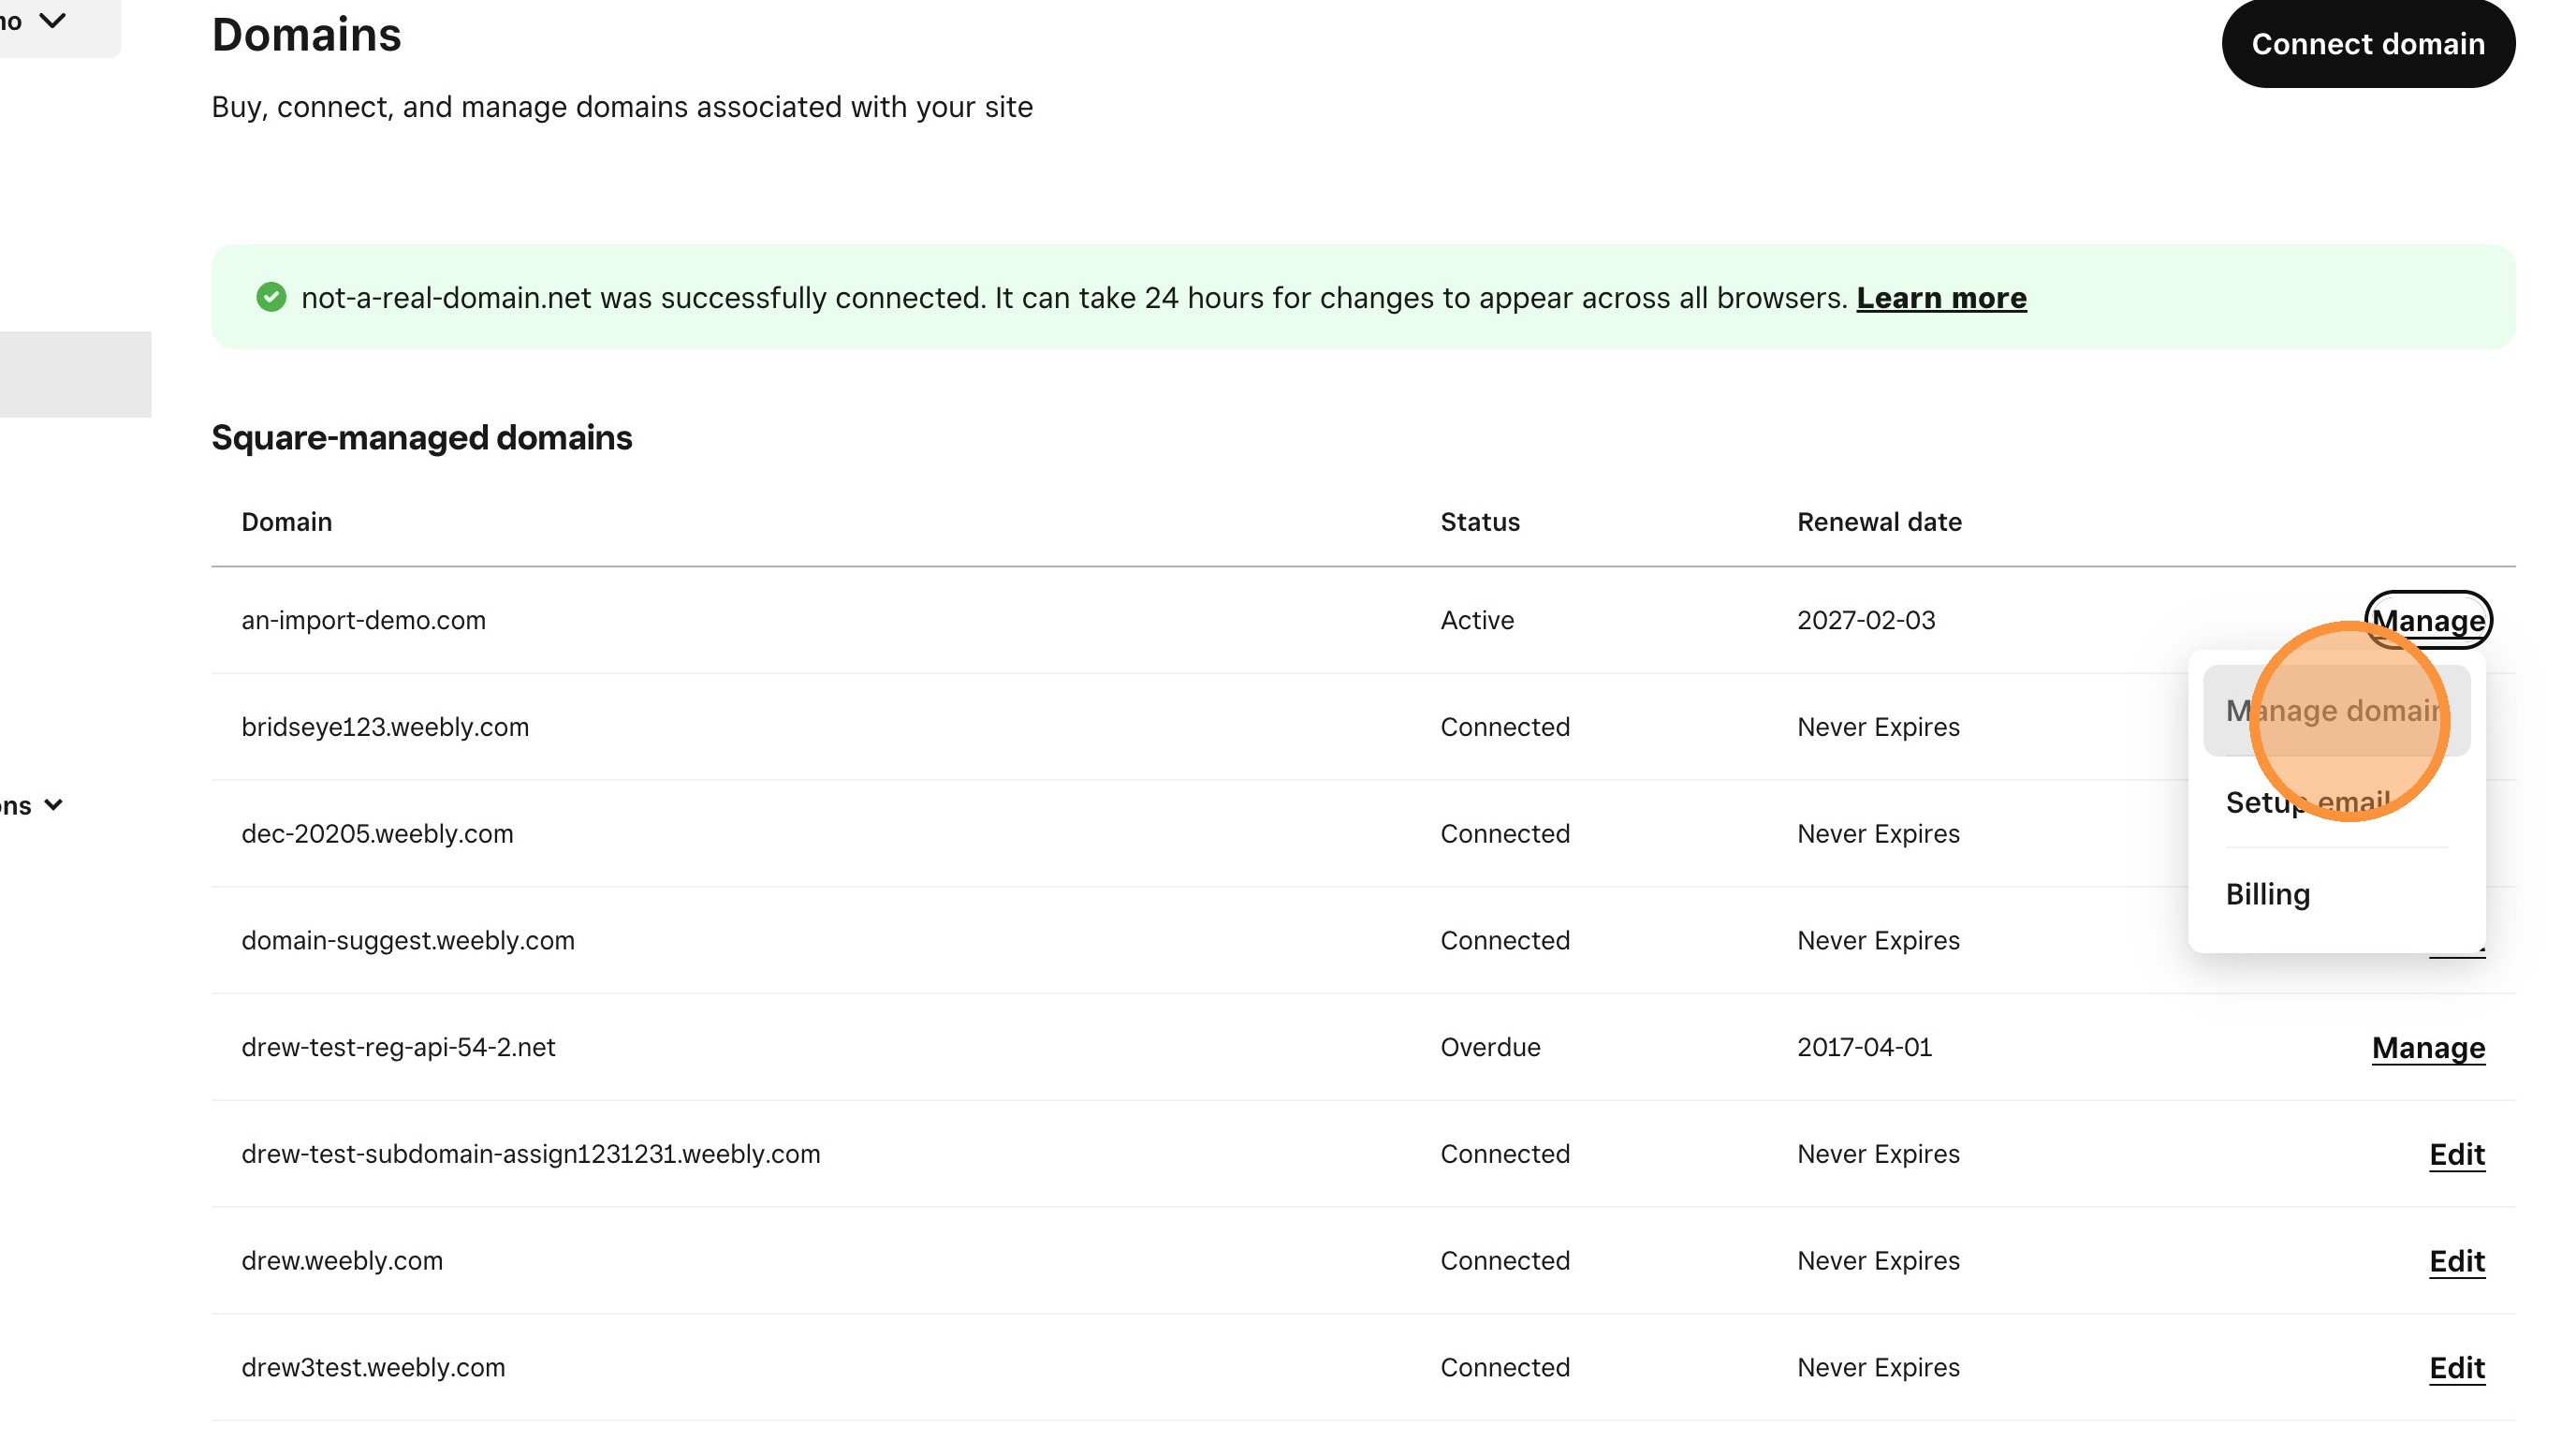Screen dimensions: 2576x1441
Task: Click the Connect domain button
Action: tap(2367, 44)
